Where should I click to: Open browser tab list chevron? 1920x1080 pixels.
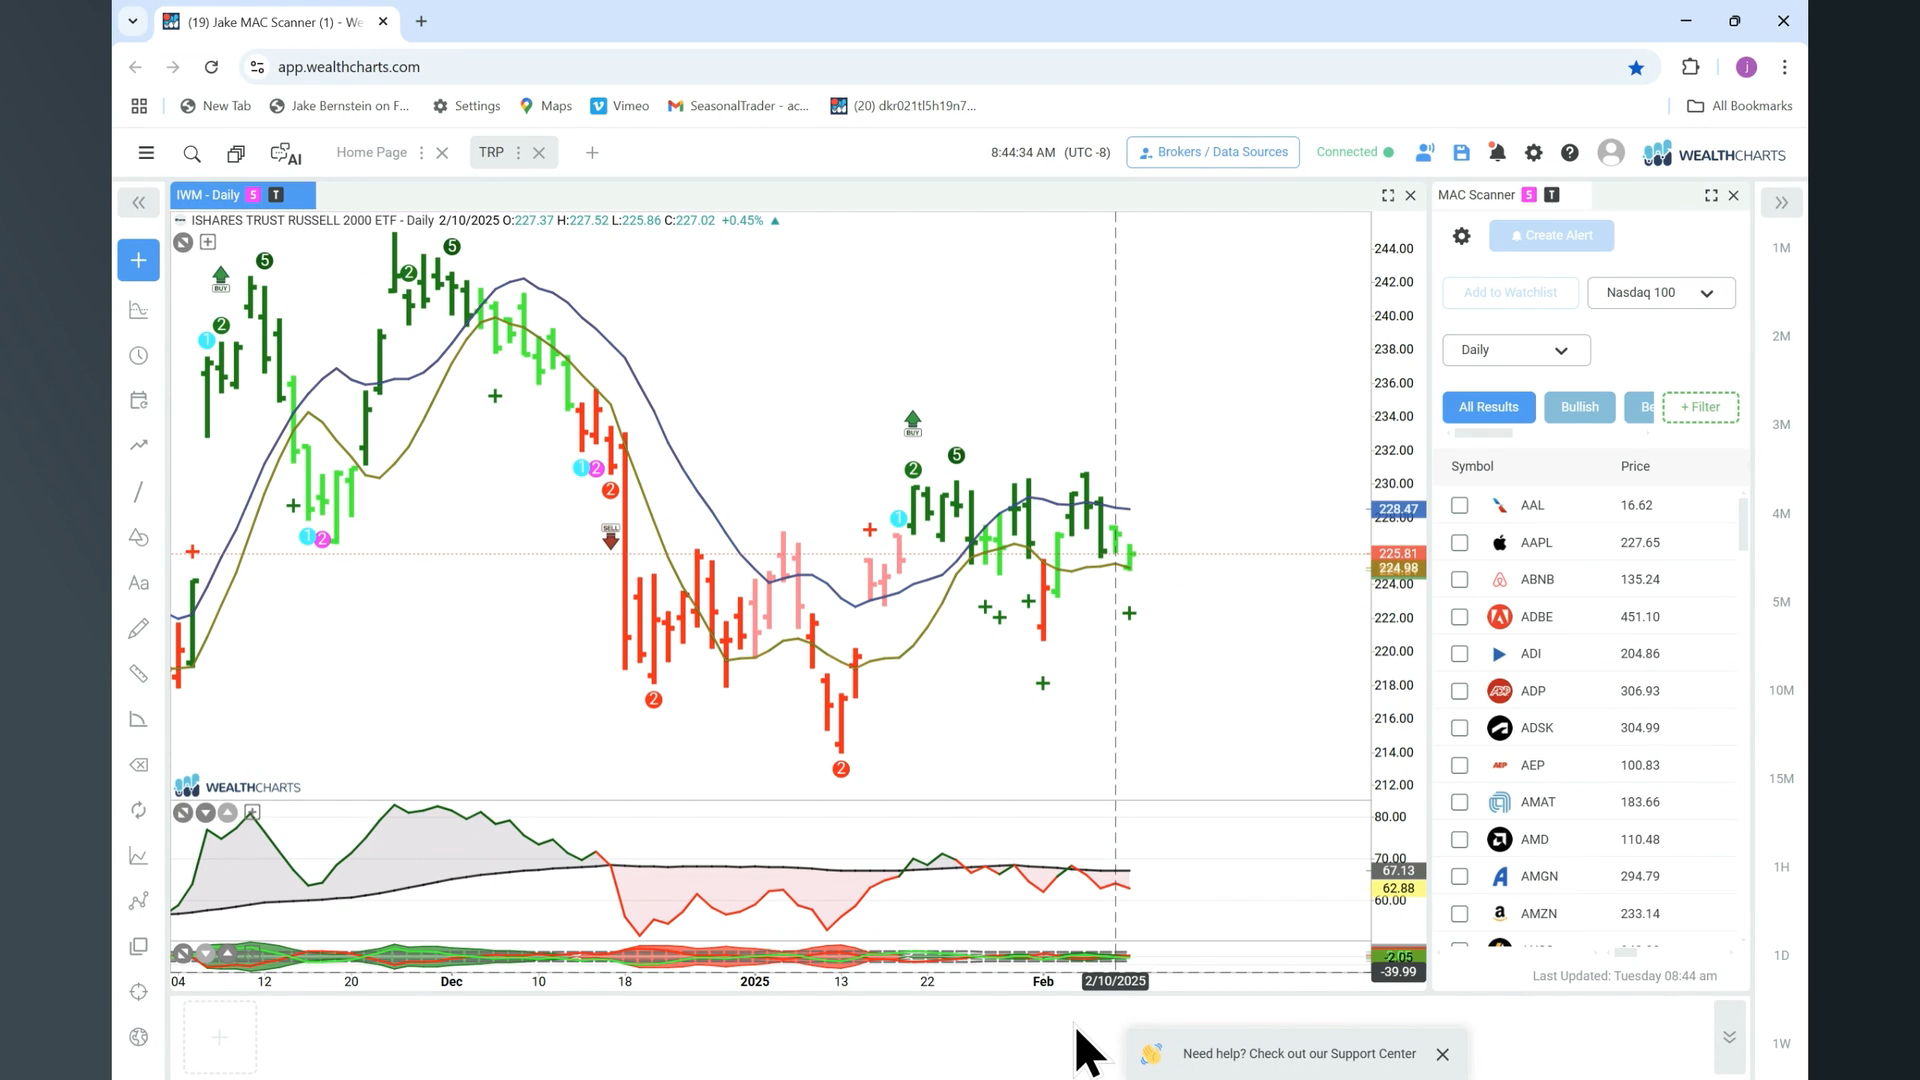(132, 21)
